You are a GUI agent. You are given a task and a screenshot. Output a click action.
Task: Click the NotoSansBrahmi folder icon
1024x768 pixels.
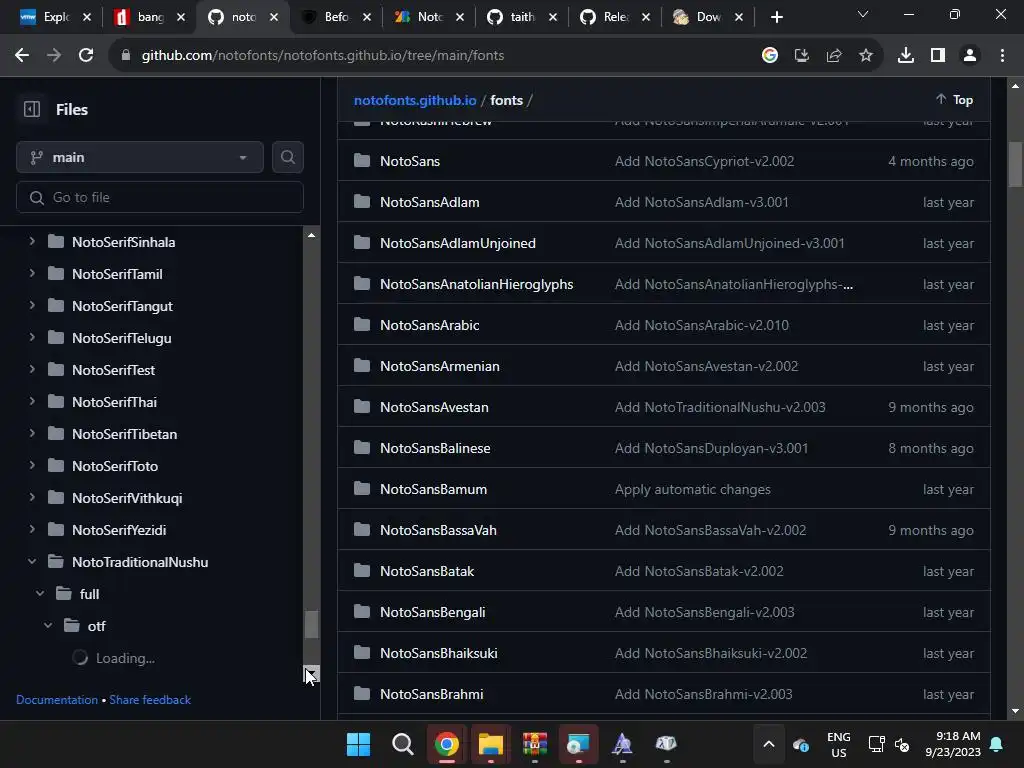[x=362, y=694]
